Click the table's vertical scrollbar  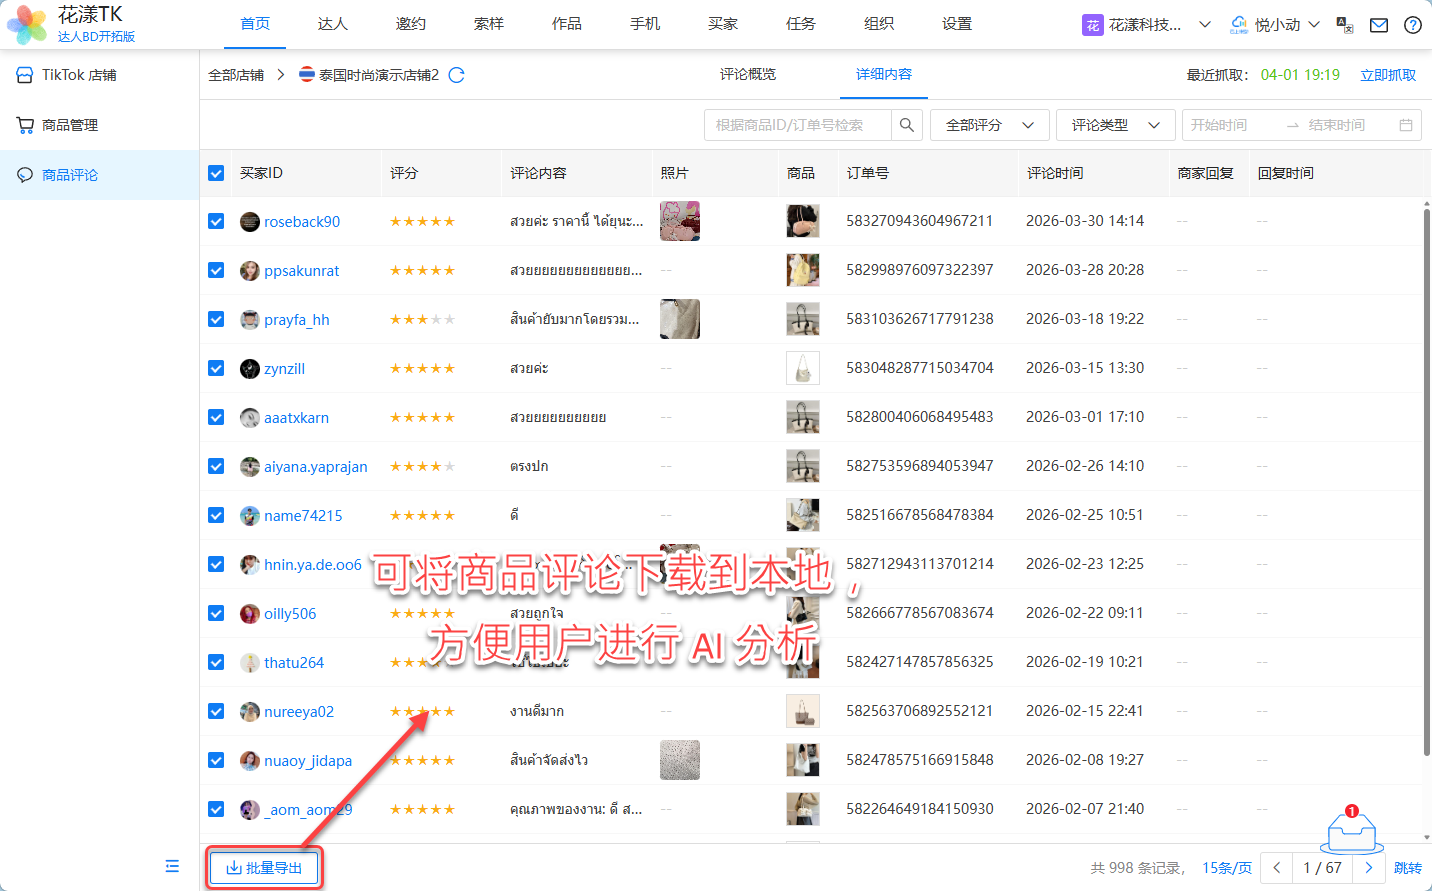click(x=1426, y=480)
